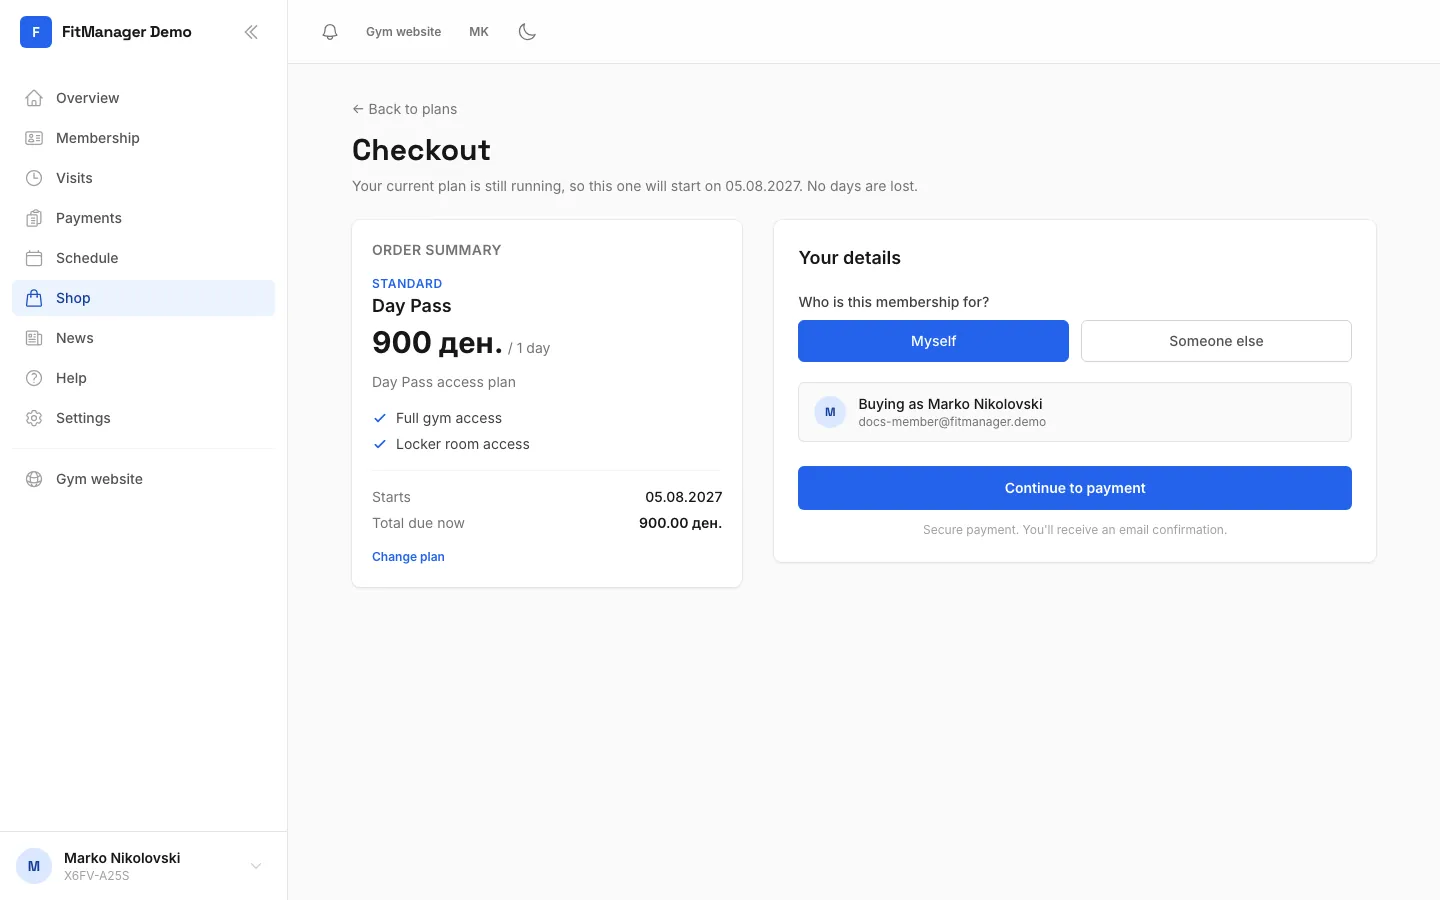The width and height of the screenshot is (1440, 900).
Task: Click the 900 ден. price text
Action: [x=437, y=343]
